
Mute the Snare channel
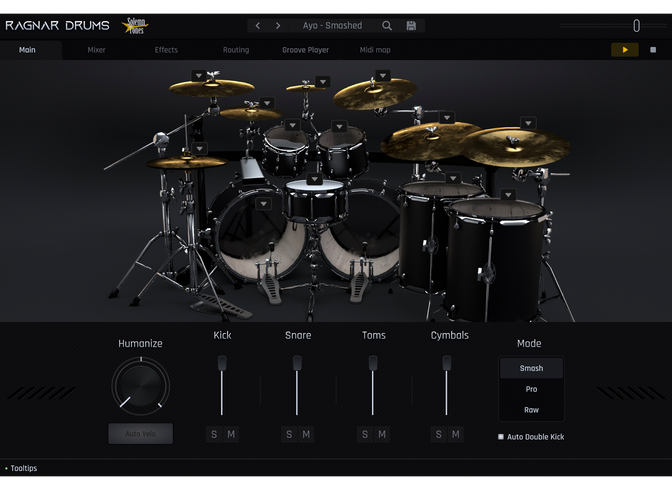[306, 434]
